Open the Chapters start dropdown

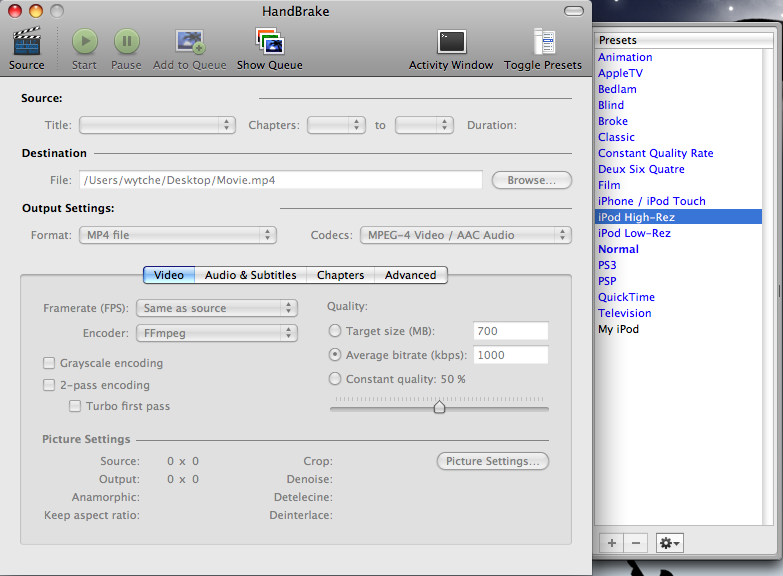click(x=336, y=125)
